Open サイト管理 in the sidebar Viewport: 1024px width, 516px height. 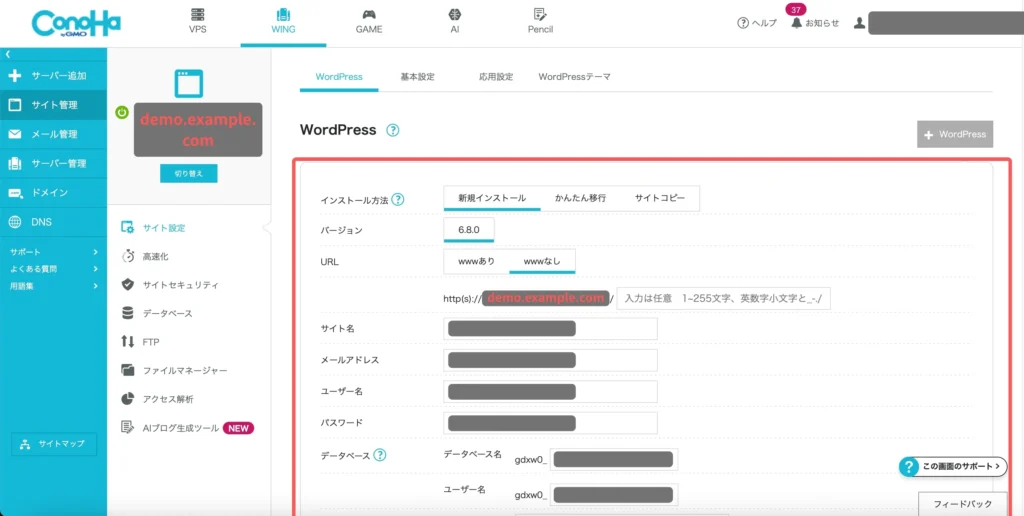coord(54,105)
